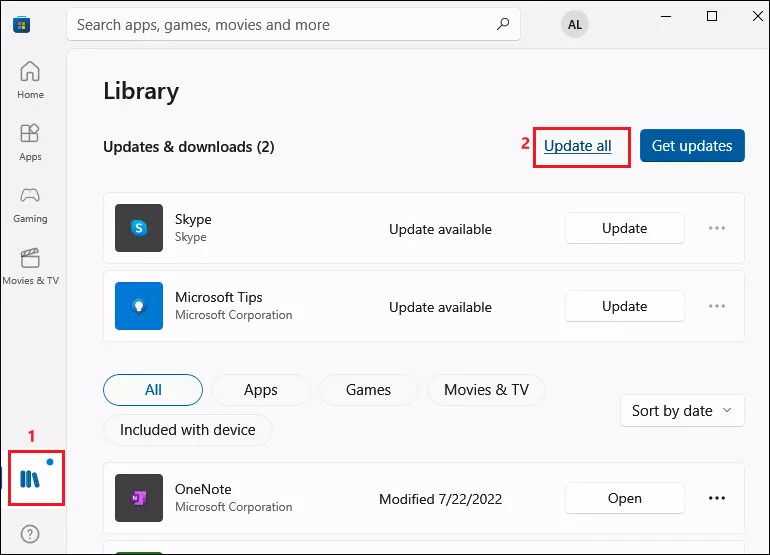Open Movies & TV in sidebar
This screenshot has width=770, height=555.
pos(30,267)
